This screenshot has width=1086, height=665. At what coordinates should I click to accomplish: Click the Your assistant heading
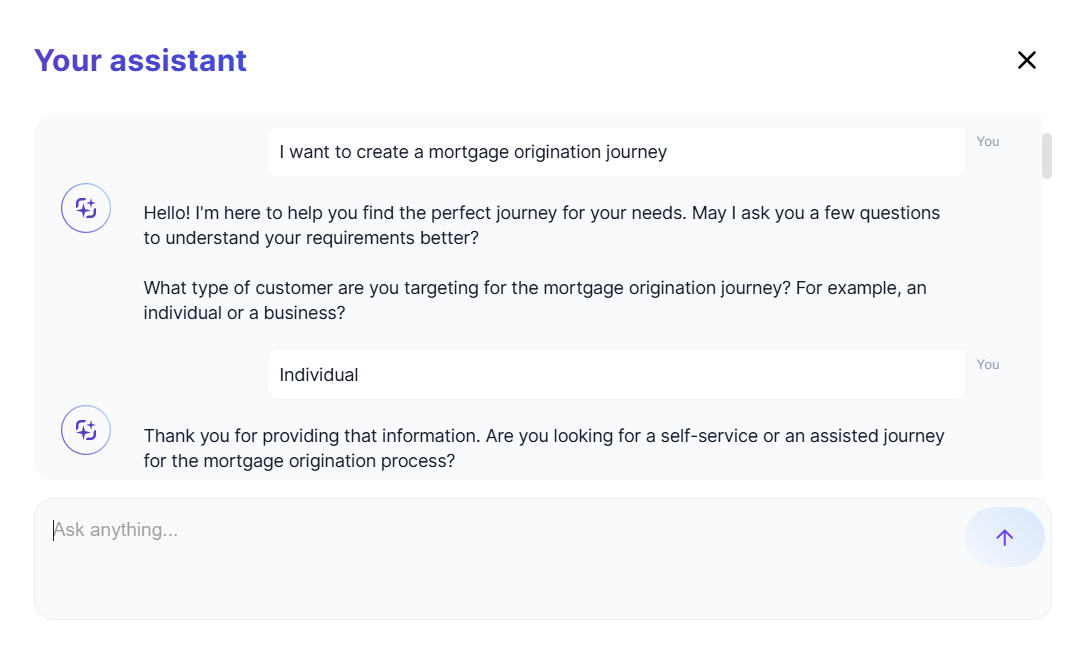tap(140, 60)
